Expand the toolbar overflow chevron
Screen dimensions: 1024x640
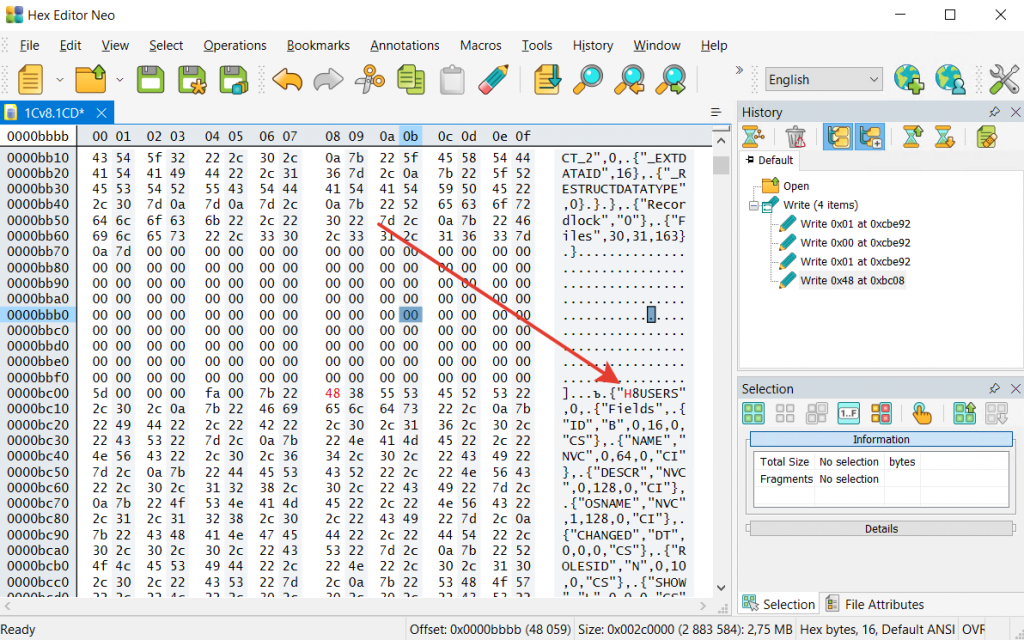[739, 70]
